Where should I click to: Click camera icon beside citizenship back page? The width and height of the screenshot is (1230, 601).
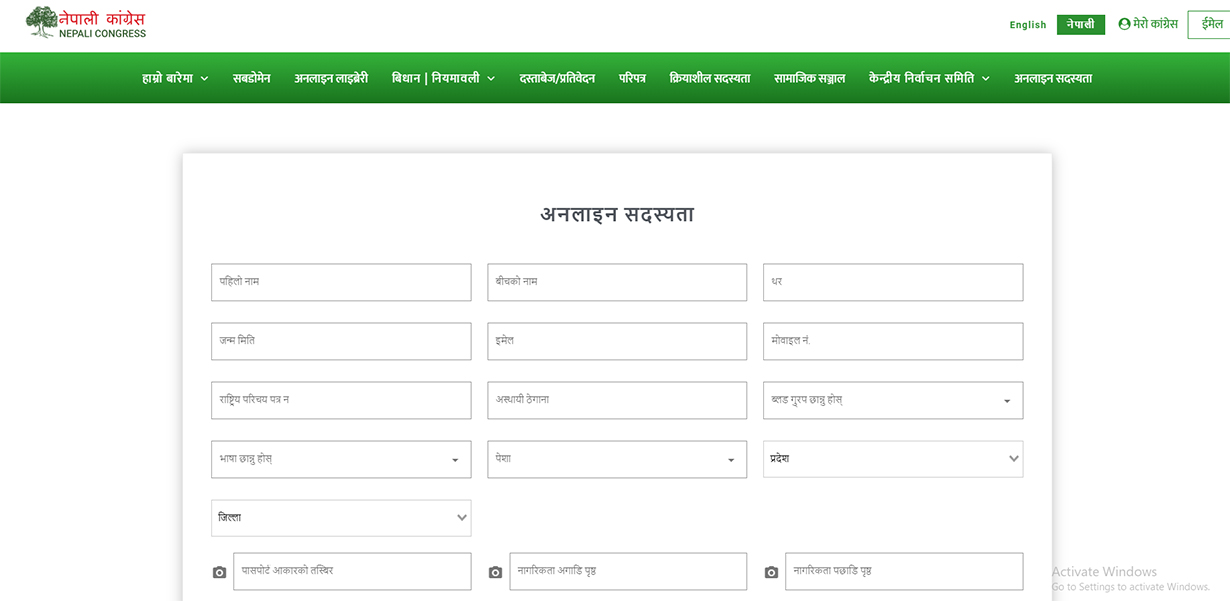771,572
